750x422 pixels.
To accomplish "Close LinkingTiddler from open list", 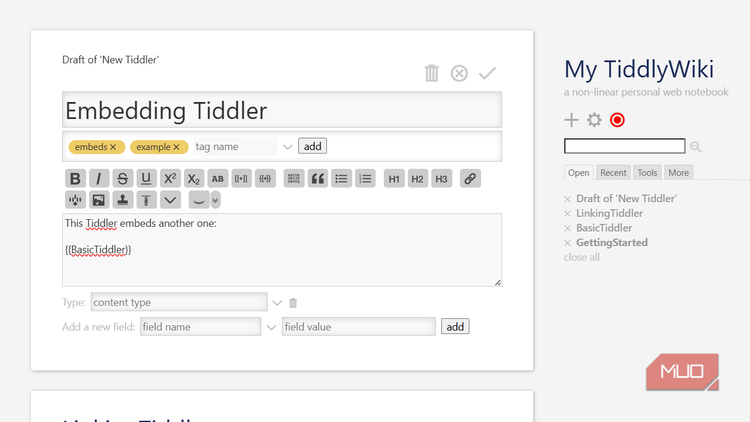I will pos(567,214).
